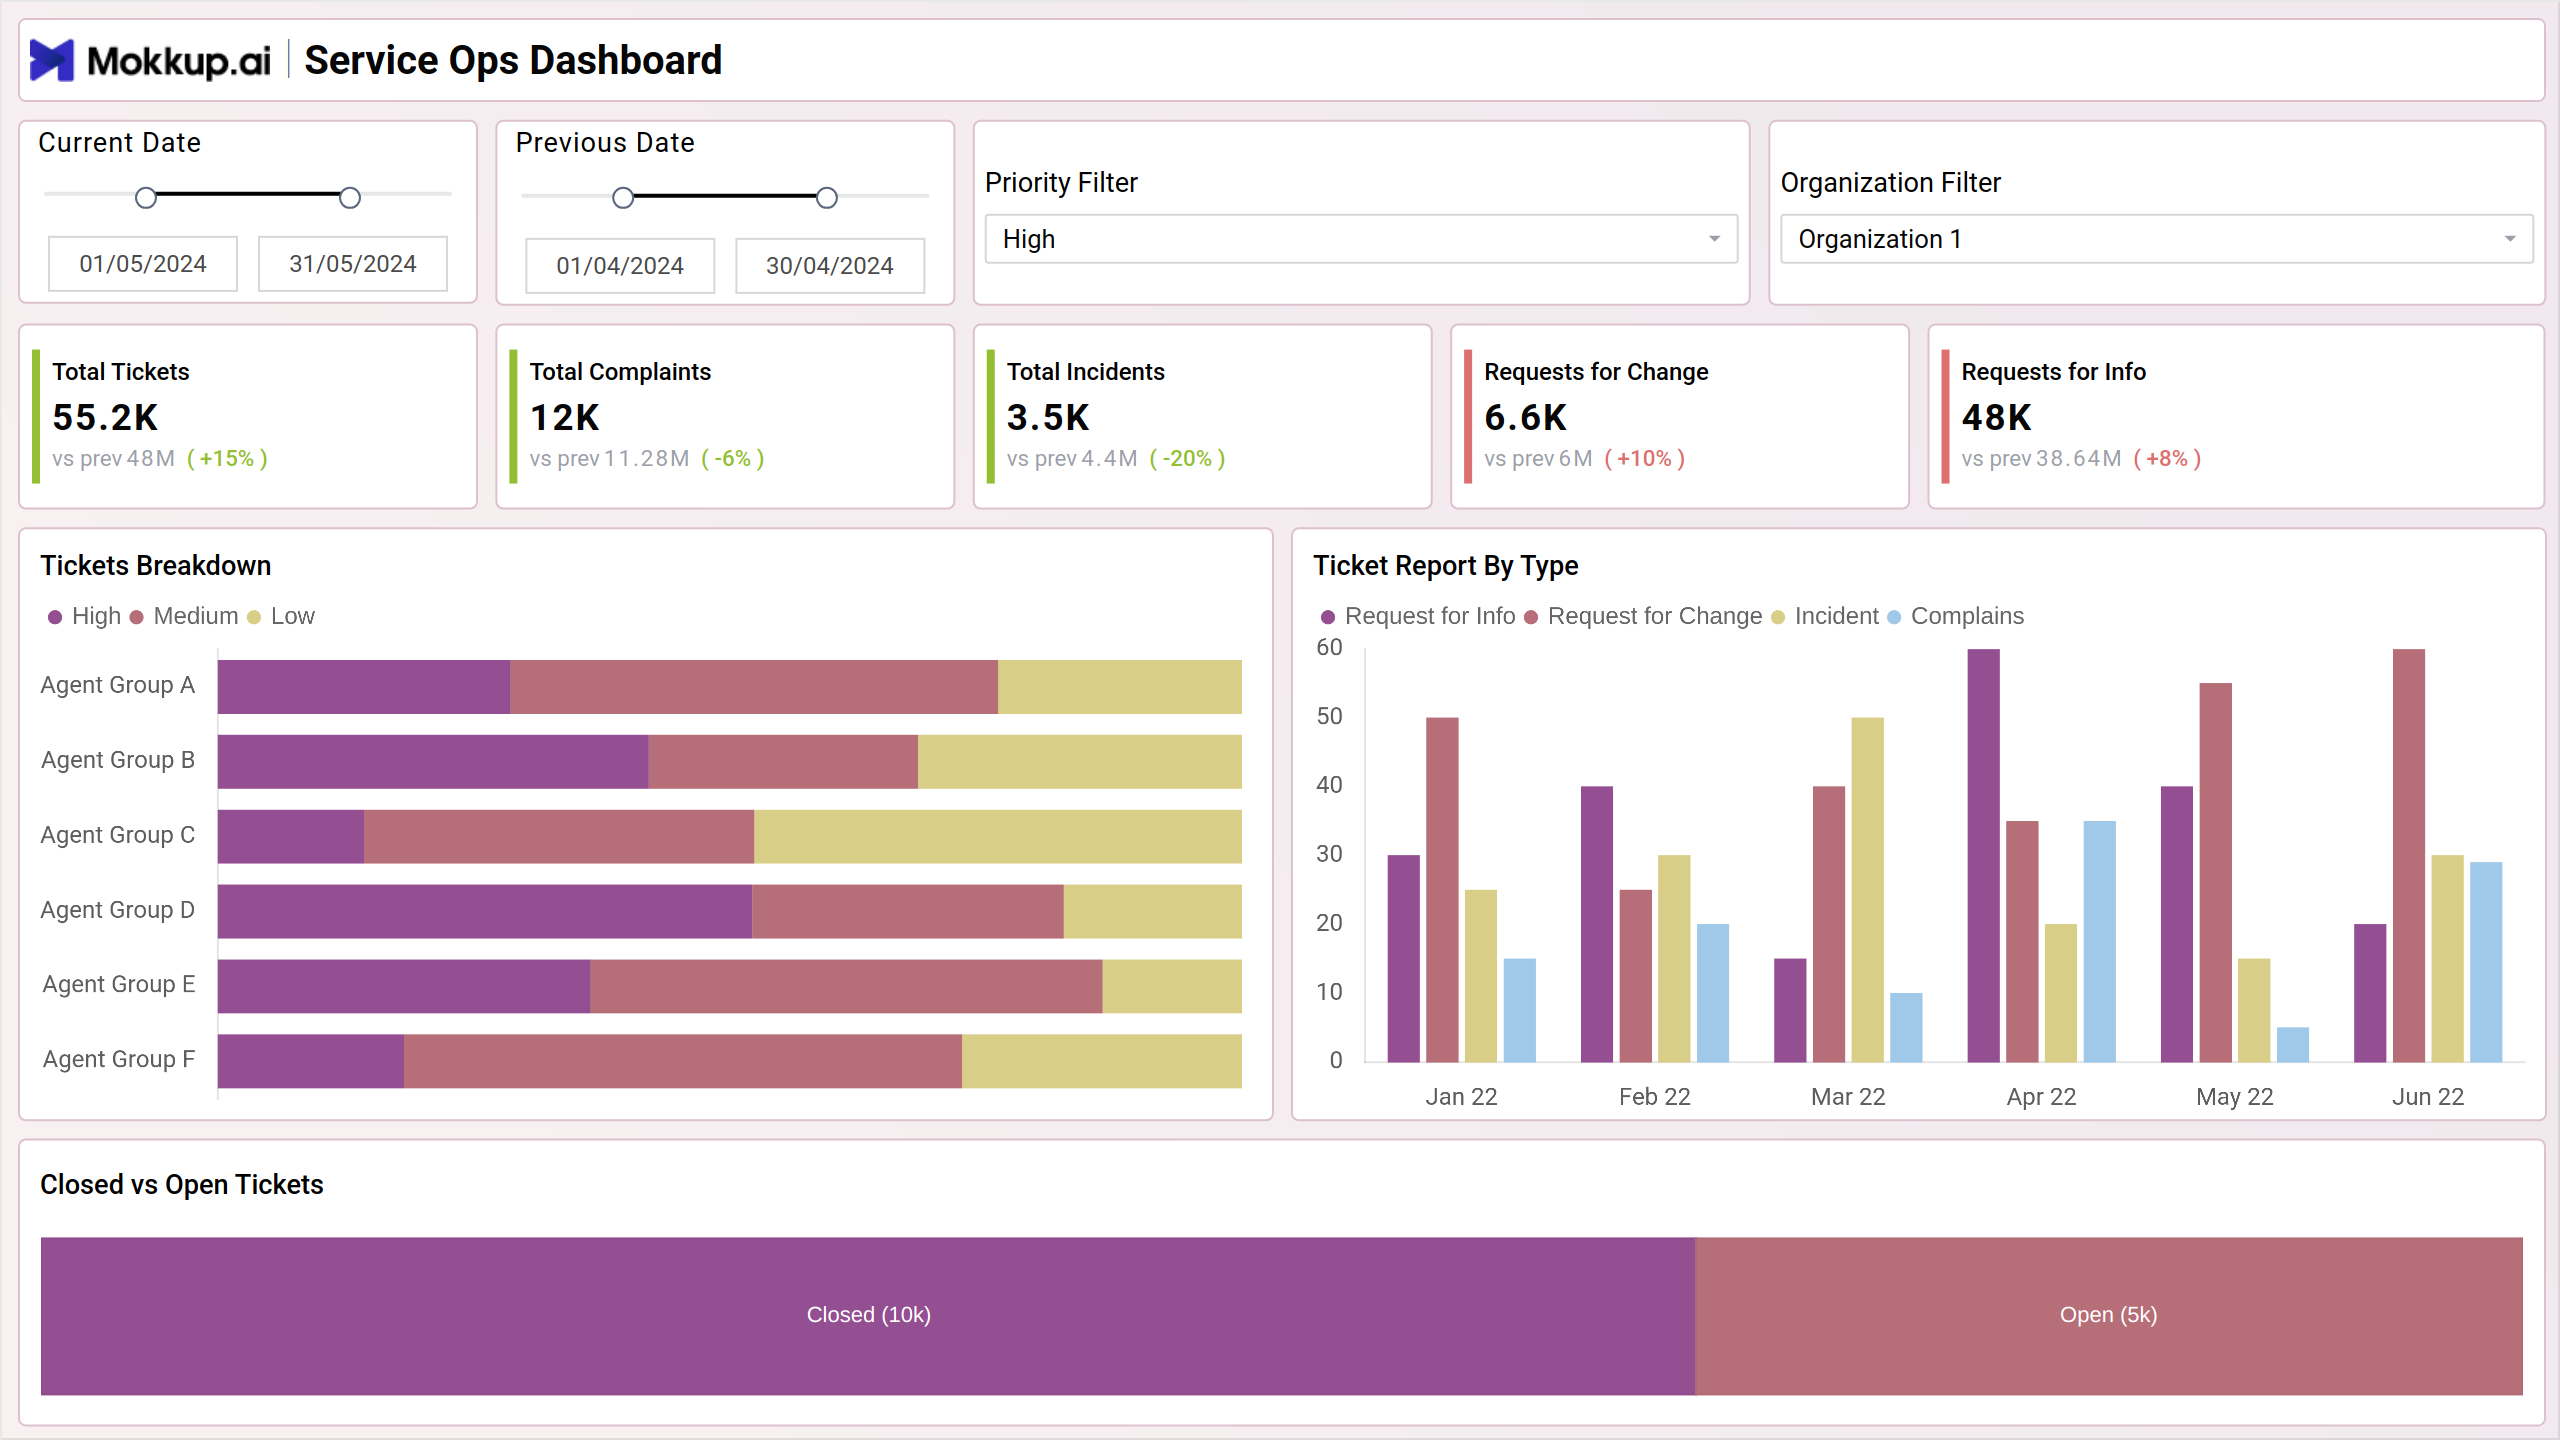The image size is (2560, 1440).
Task: Click the 30/04/2024 previous end date field
Action: [830, 266]
